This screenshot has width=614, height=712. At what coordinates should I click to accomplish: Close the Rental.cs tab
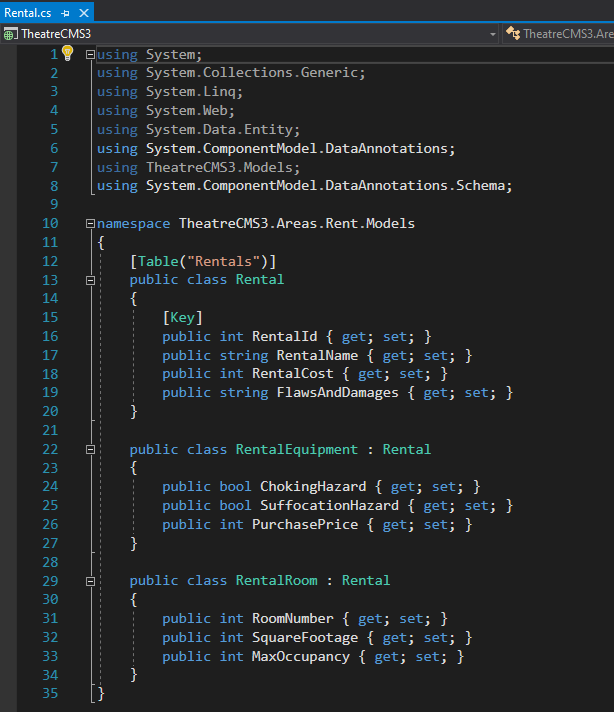tap(84, 13)
